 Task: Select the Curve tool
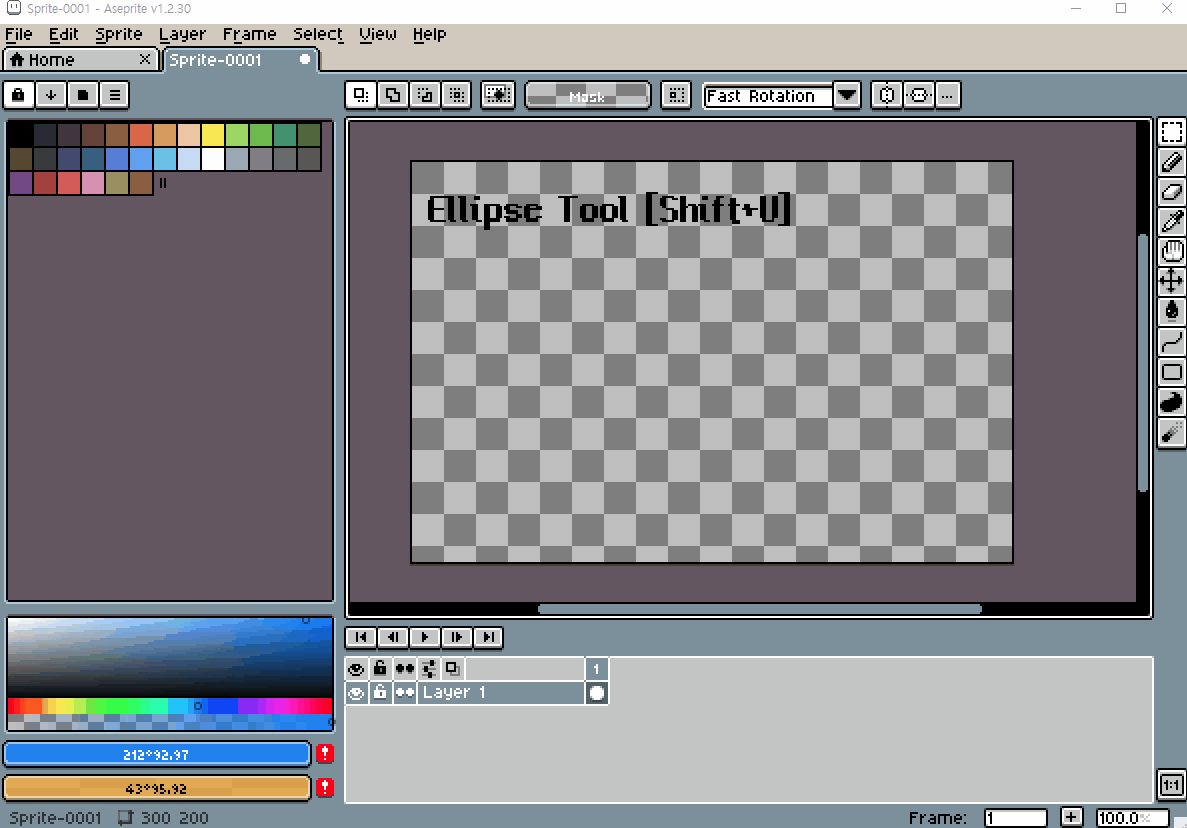(x=1171, y=341)
